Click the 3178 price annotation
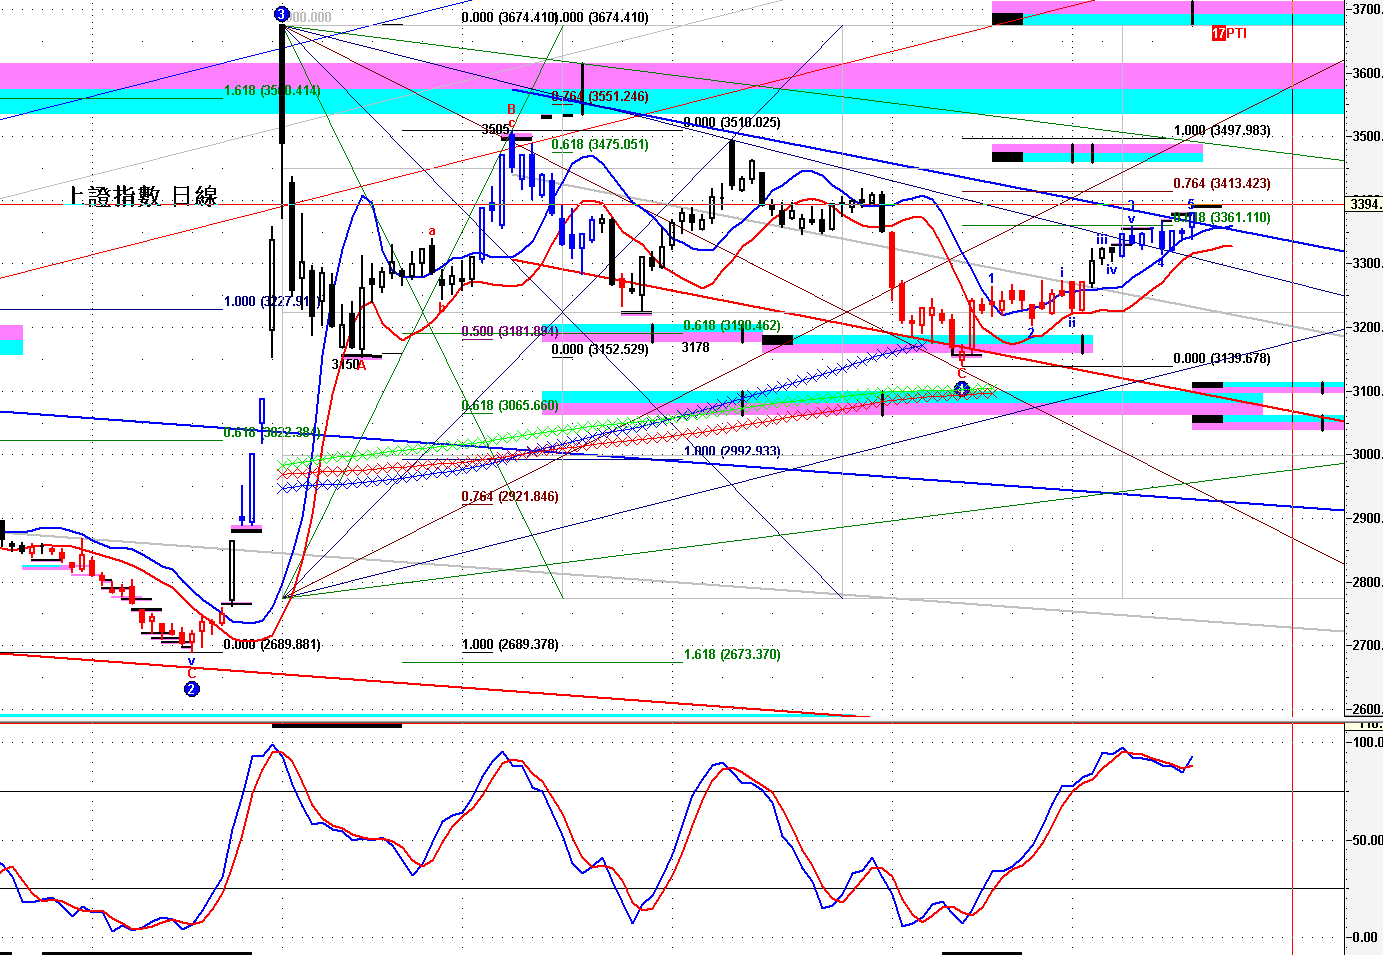The width and height of the screenshot is (1383, 955). [x=696, y=347]
